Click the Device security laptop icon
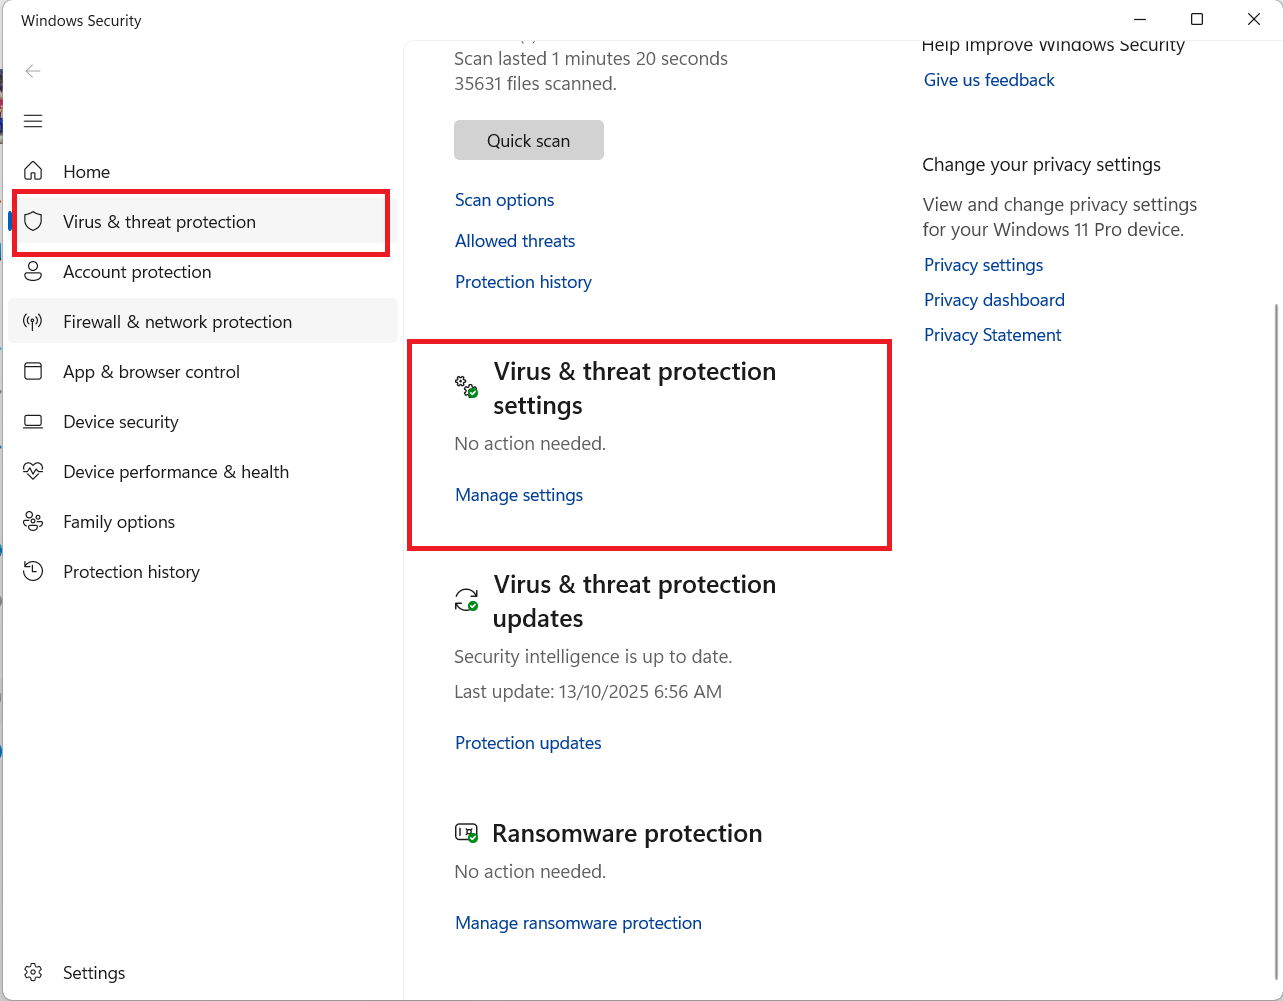 pos(33,422)
